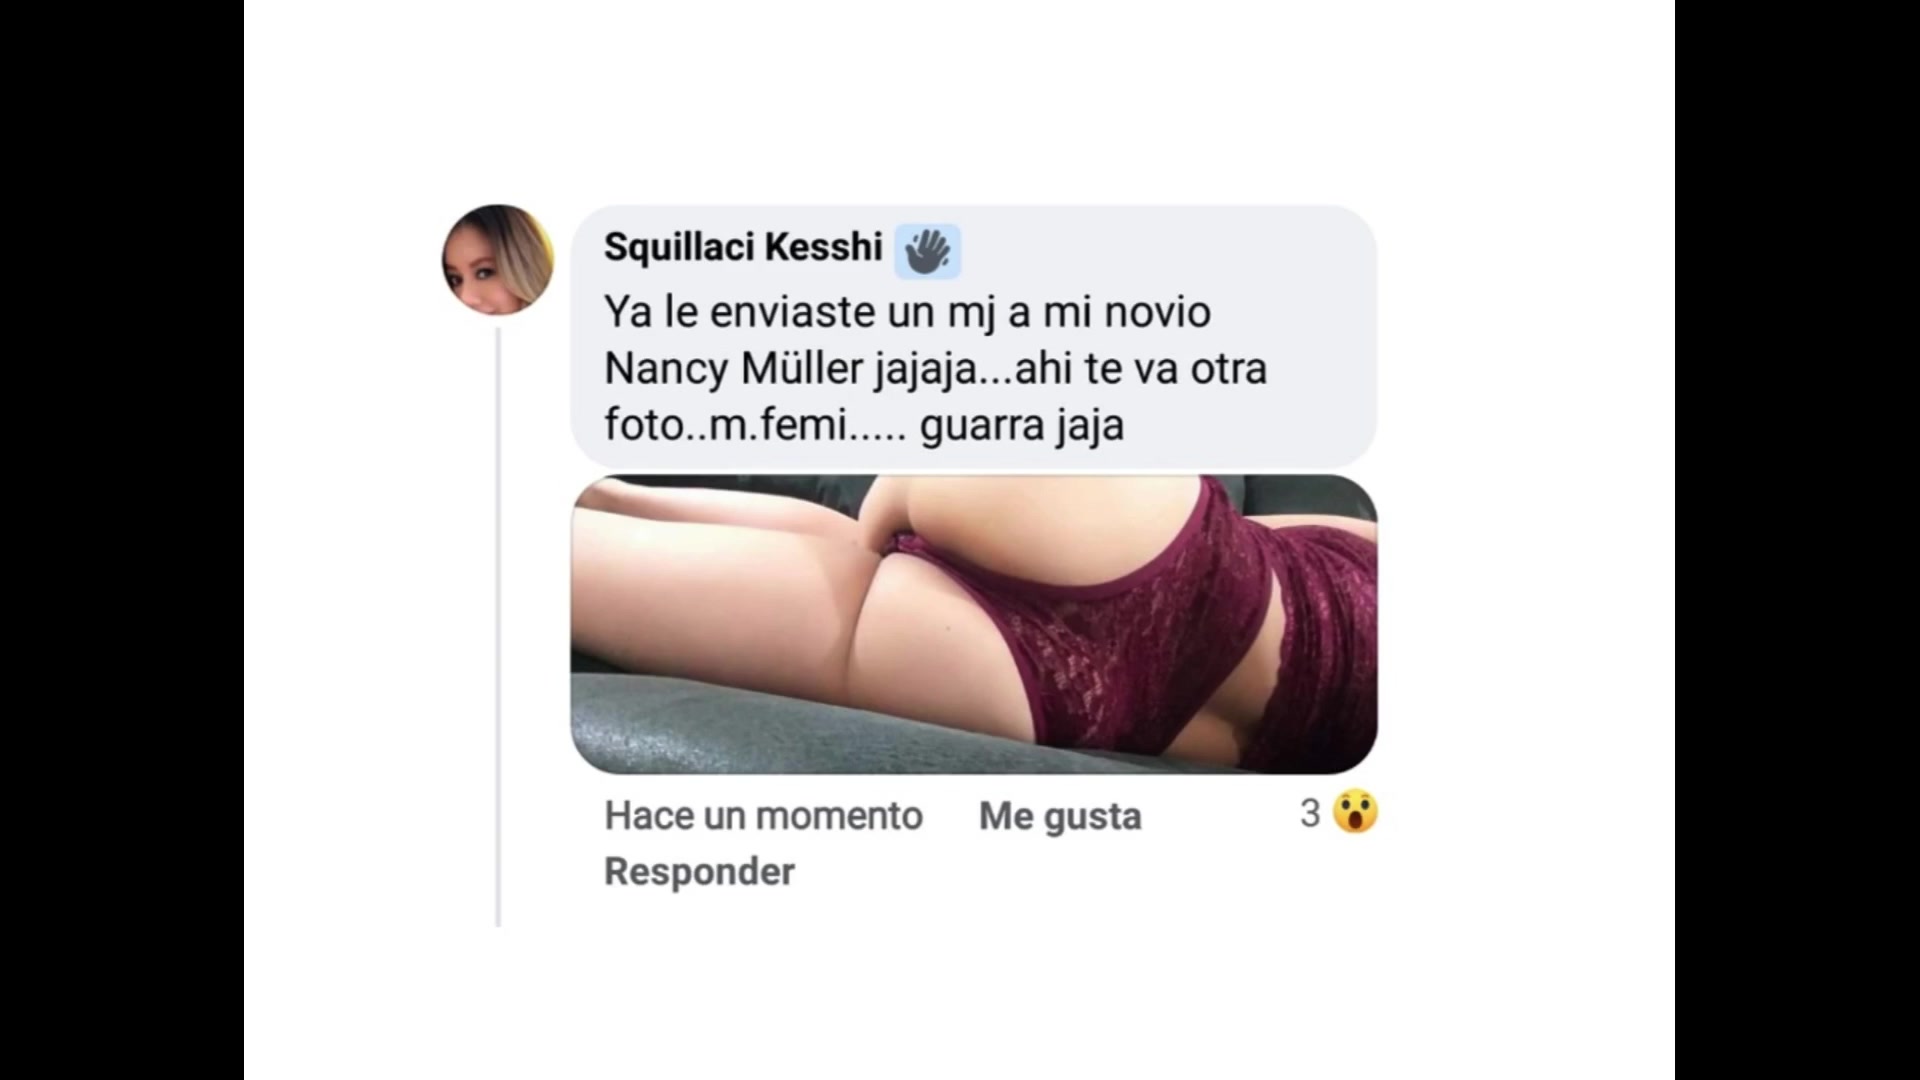Click the wow emoji reaction icon

tap(1356, 812)
